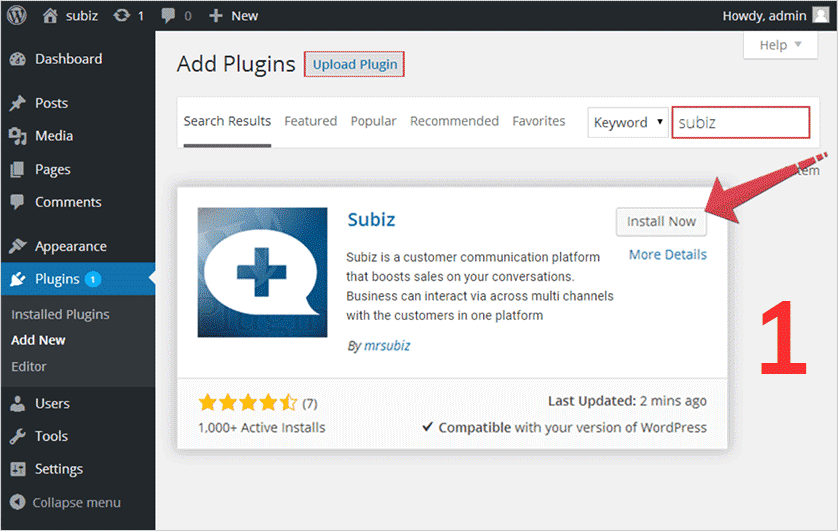The width and height of the screenshot is (838, 531).
Task: Click New in the admin bar
Action: (245, 16)
